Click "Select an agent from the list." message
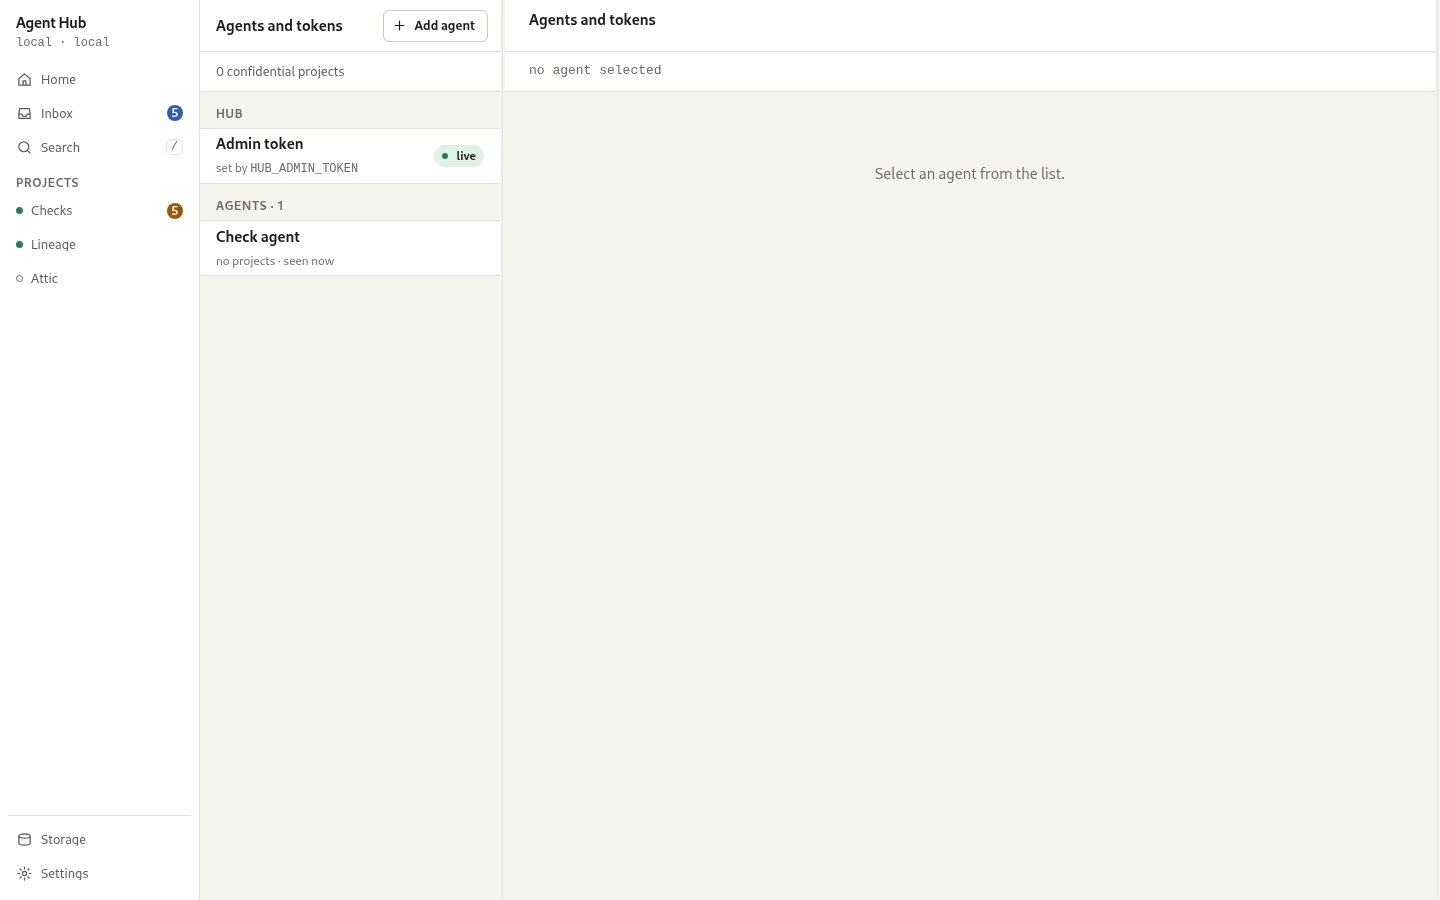 pyautogui.click(x=970, y=174)
